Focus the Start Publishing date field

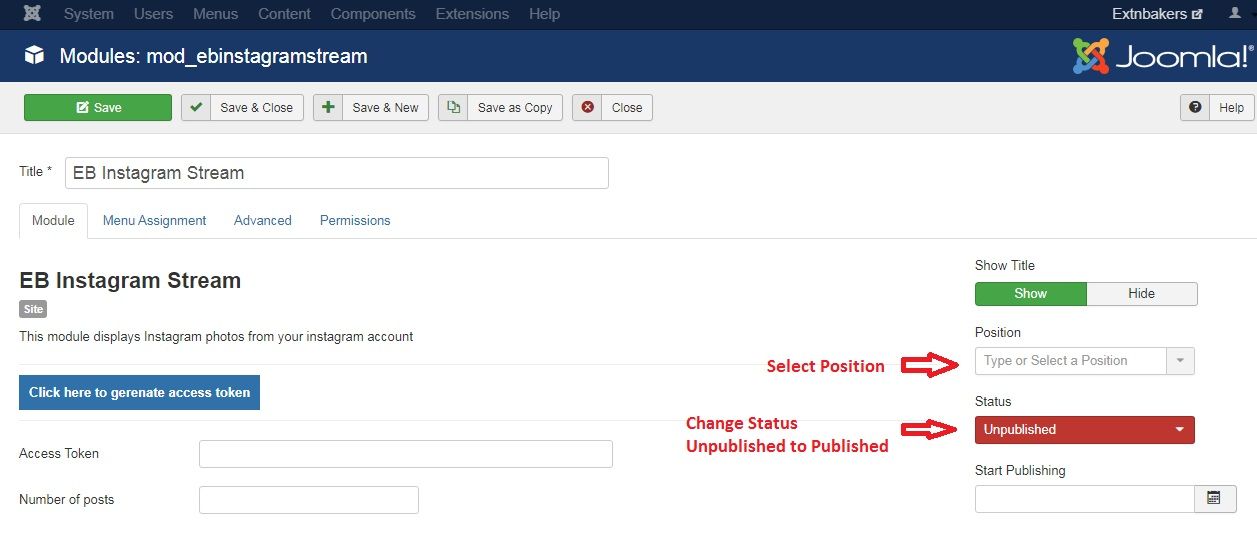click(x=1085, y=498)
